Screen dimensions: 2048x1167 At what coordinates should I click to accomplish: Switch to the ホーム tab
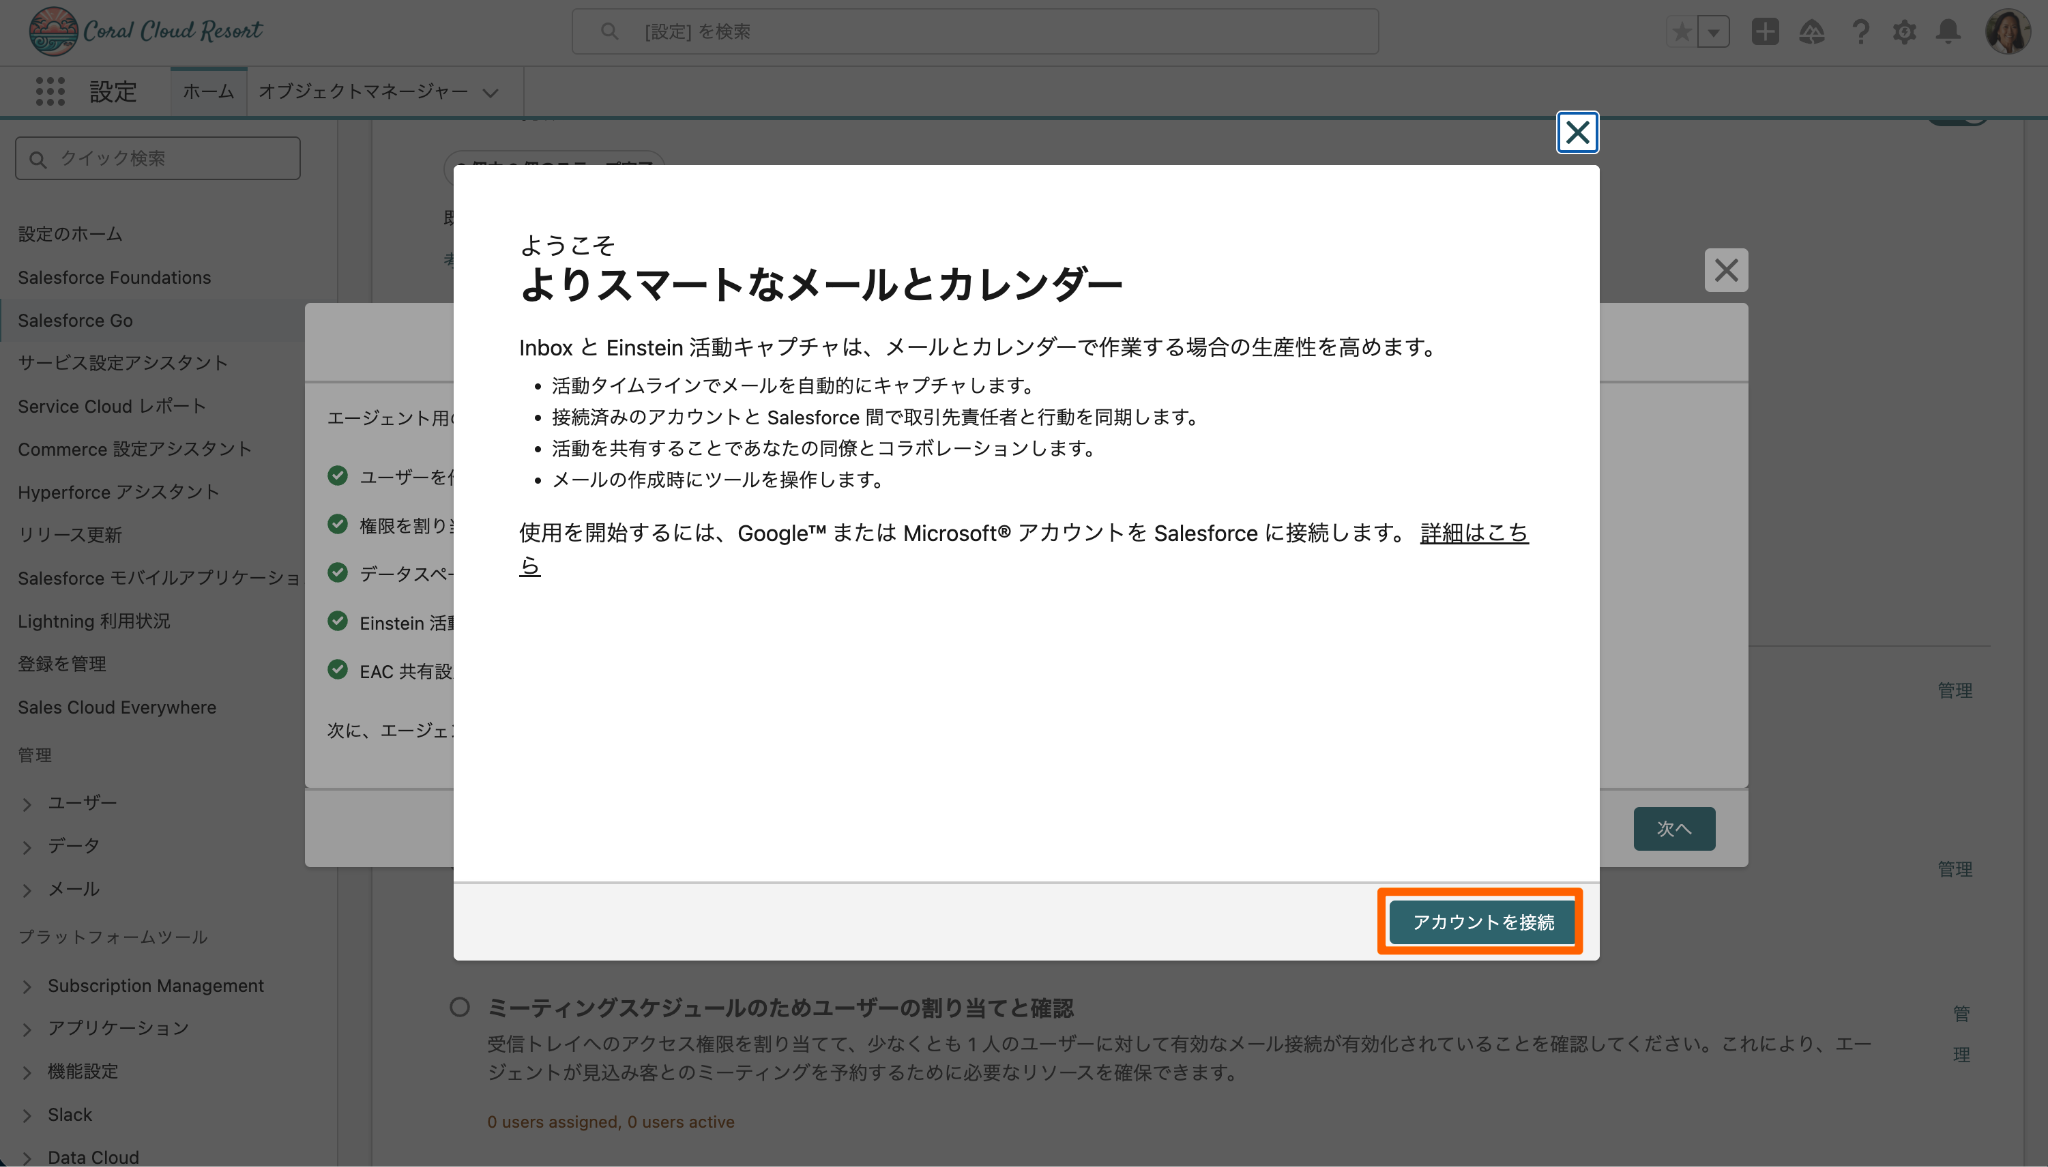[x=208, y=92]
